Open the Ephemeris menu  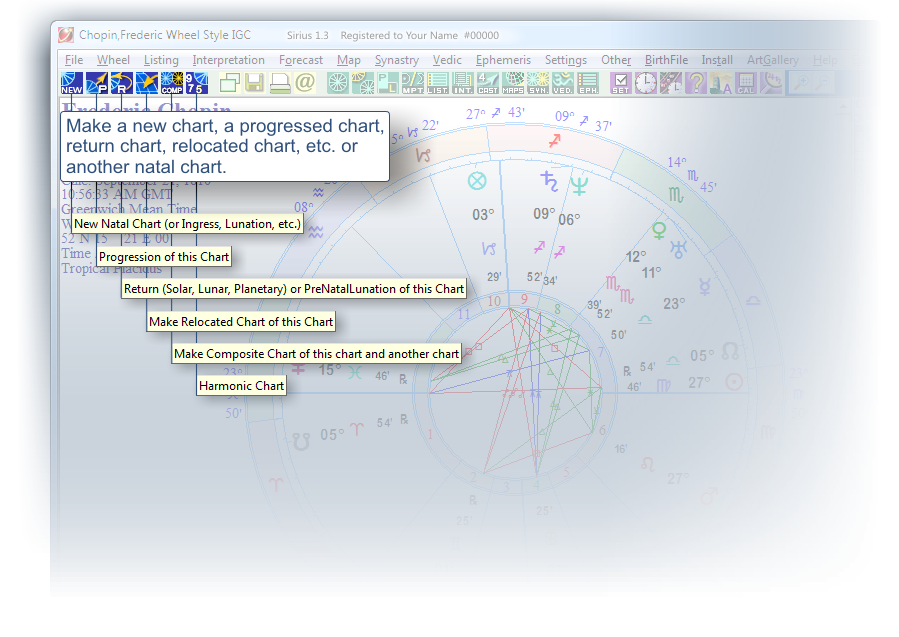(503, 60)
